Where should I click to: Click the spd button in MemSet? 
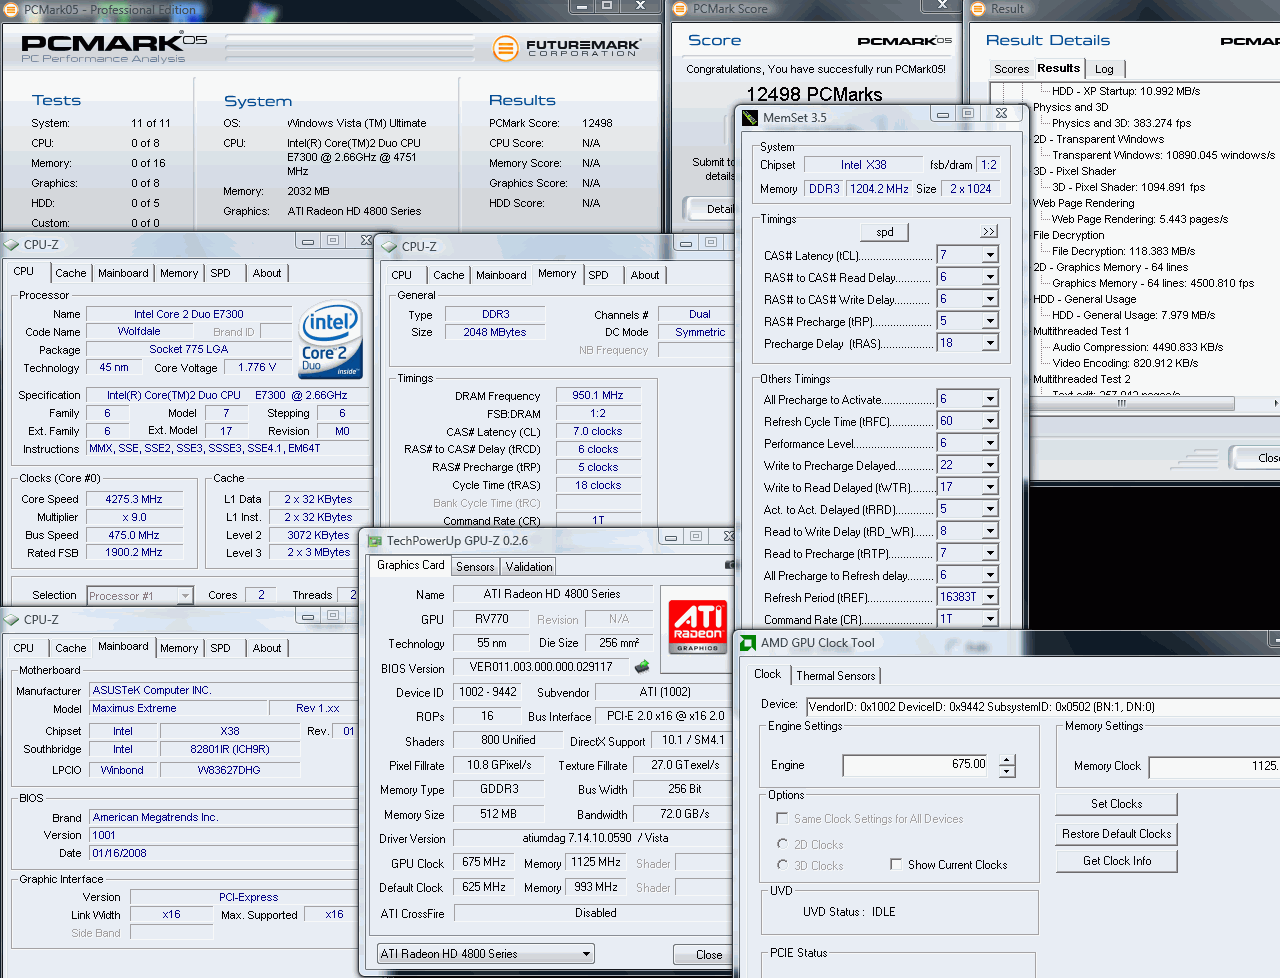coord(885,232)
